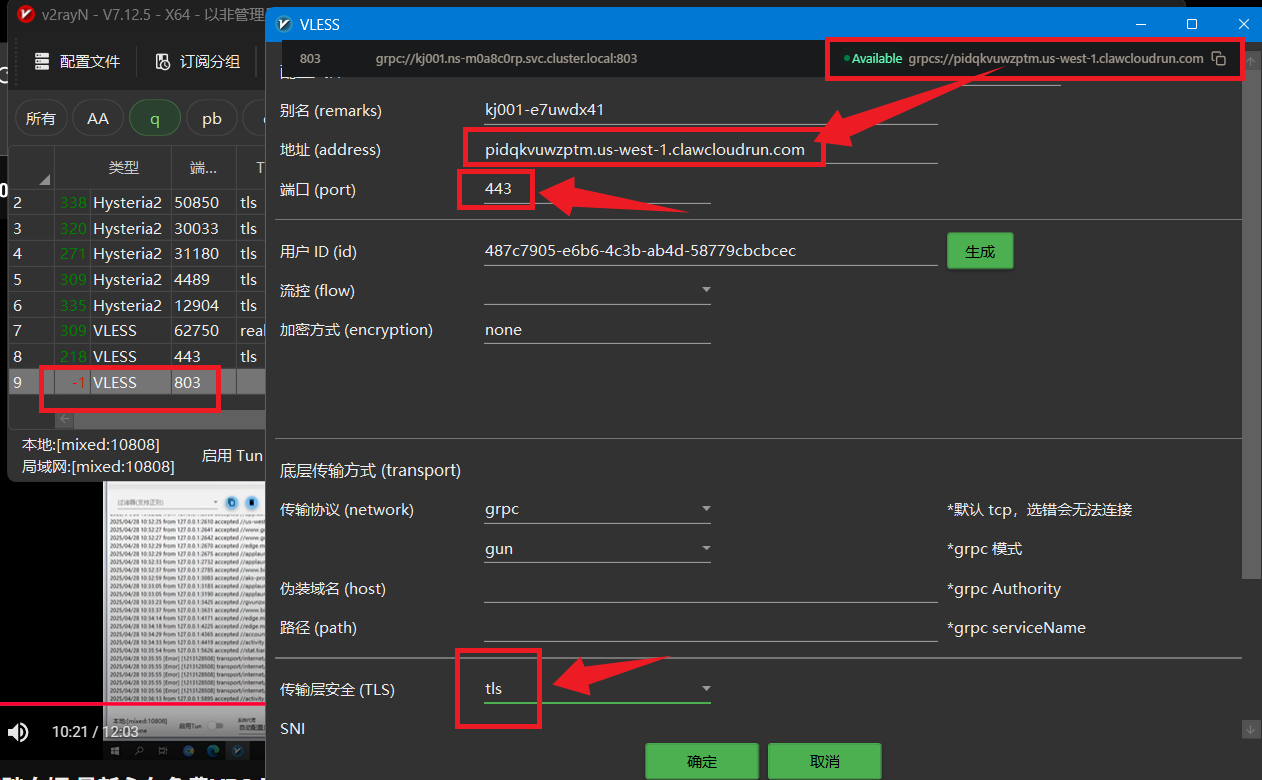This screenshot has width=1262, height=780.
Task: Click the 10:21 / 12:03 video time display
Action: point(95,732)
